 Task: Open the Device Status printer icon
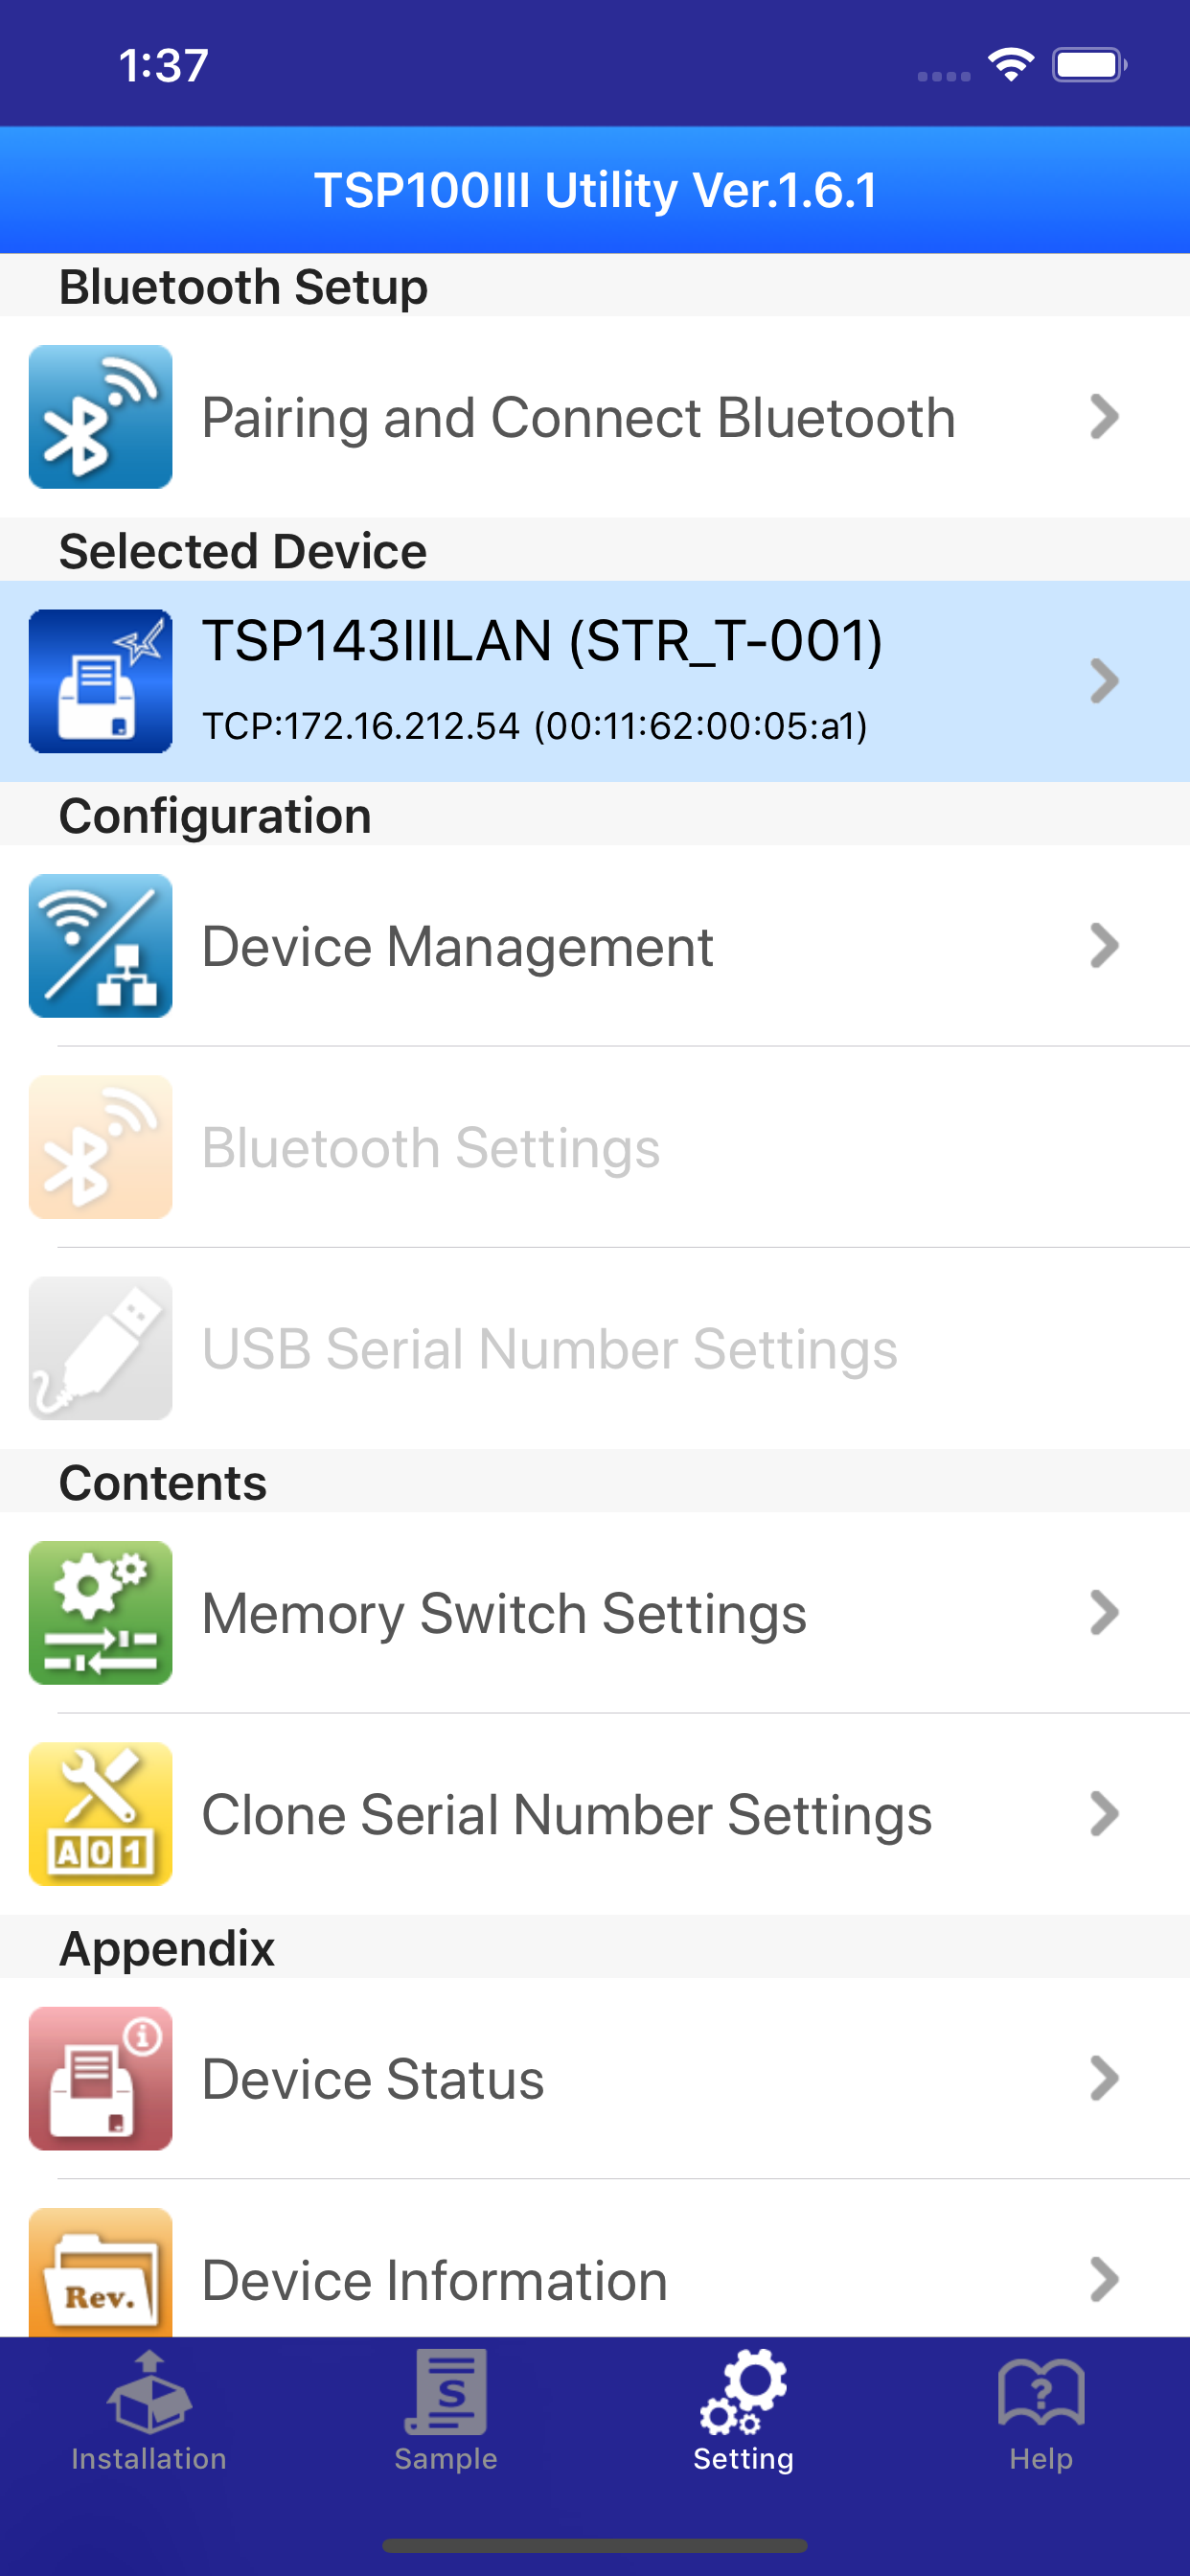pos(100,2079)
